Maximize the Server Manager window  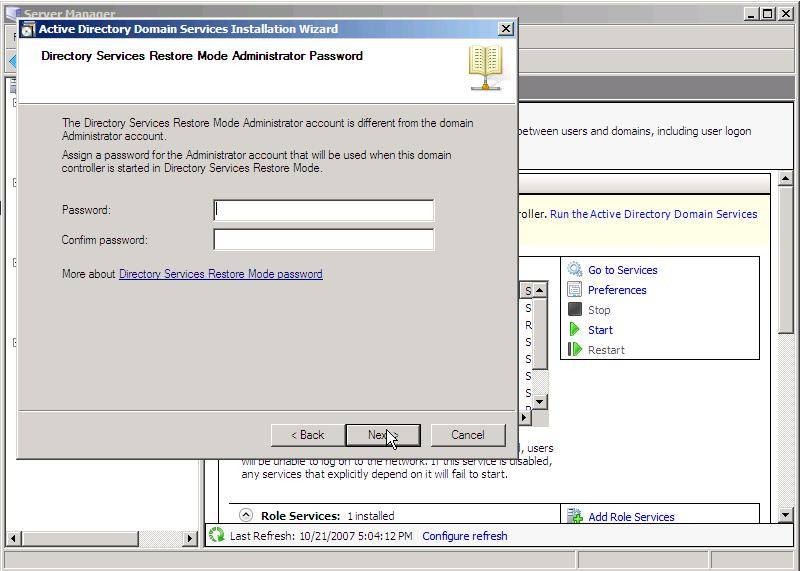coord(767,14)
